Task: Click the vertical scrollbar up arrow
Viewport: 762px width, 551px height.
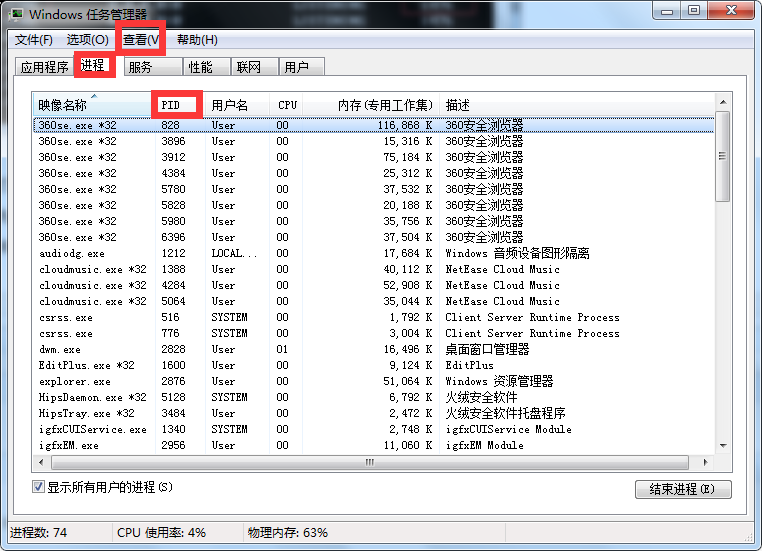Action: click(x=723, y=102)
